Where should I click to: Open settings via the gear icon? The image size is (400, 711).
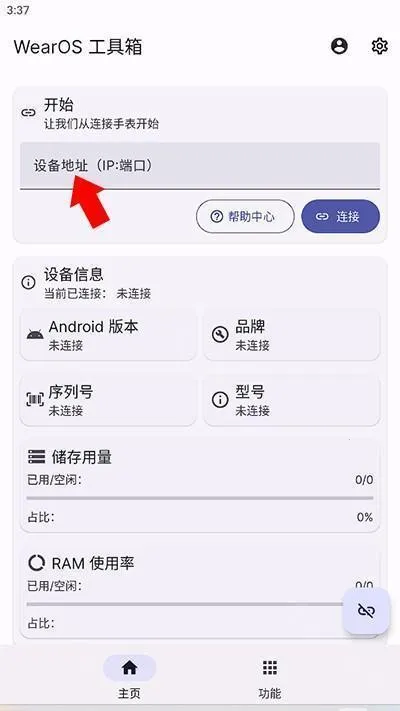[380, 46]
